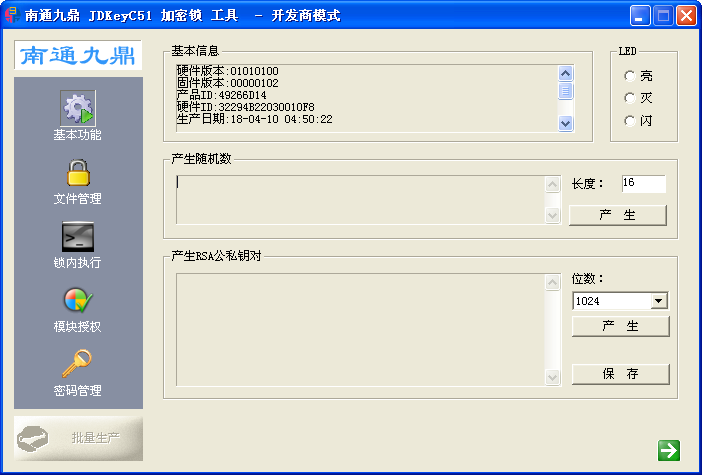Click the 模块授权 label in sidebar
The width and height of the screenshot is (702, 475).
click(x=77, y=326)
